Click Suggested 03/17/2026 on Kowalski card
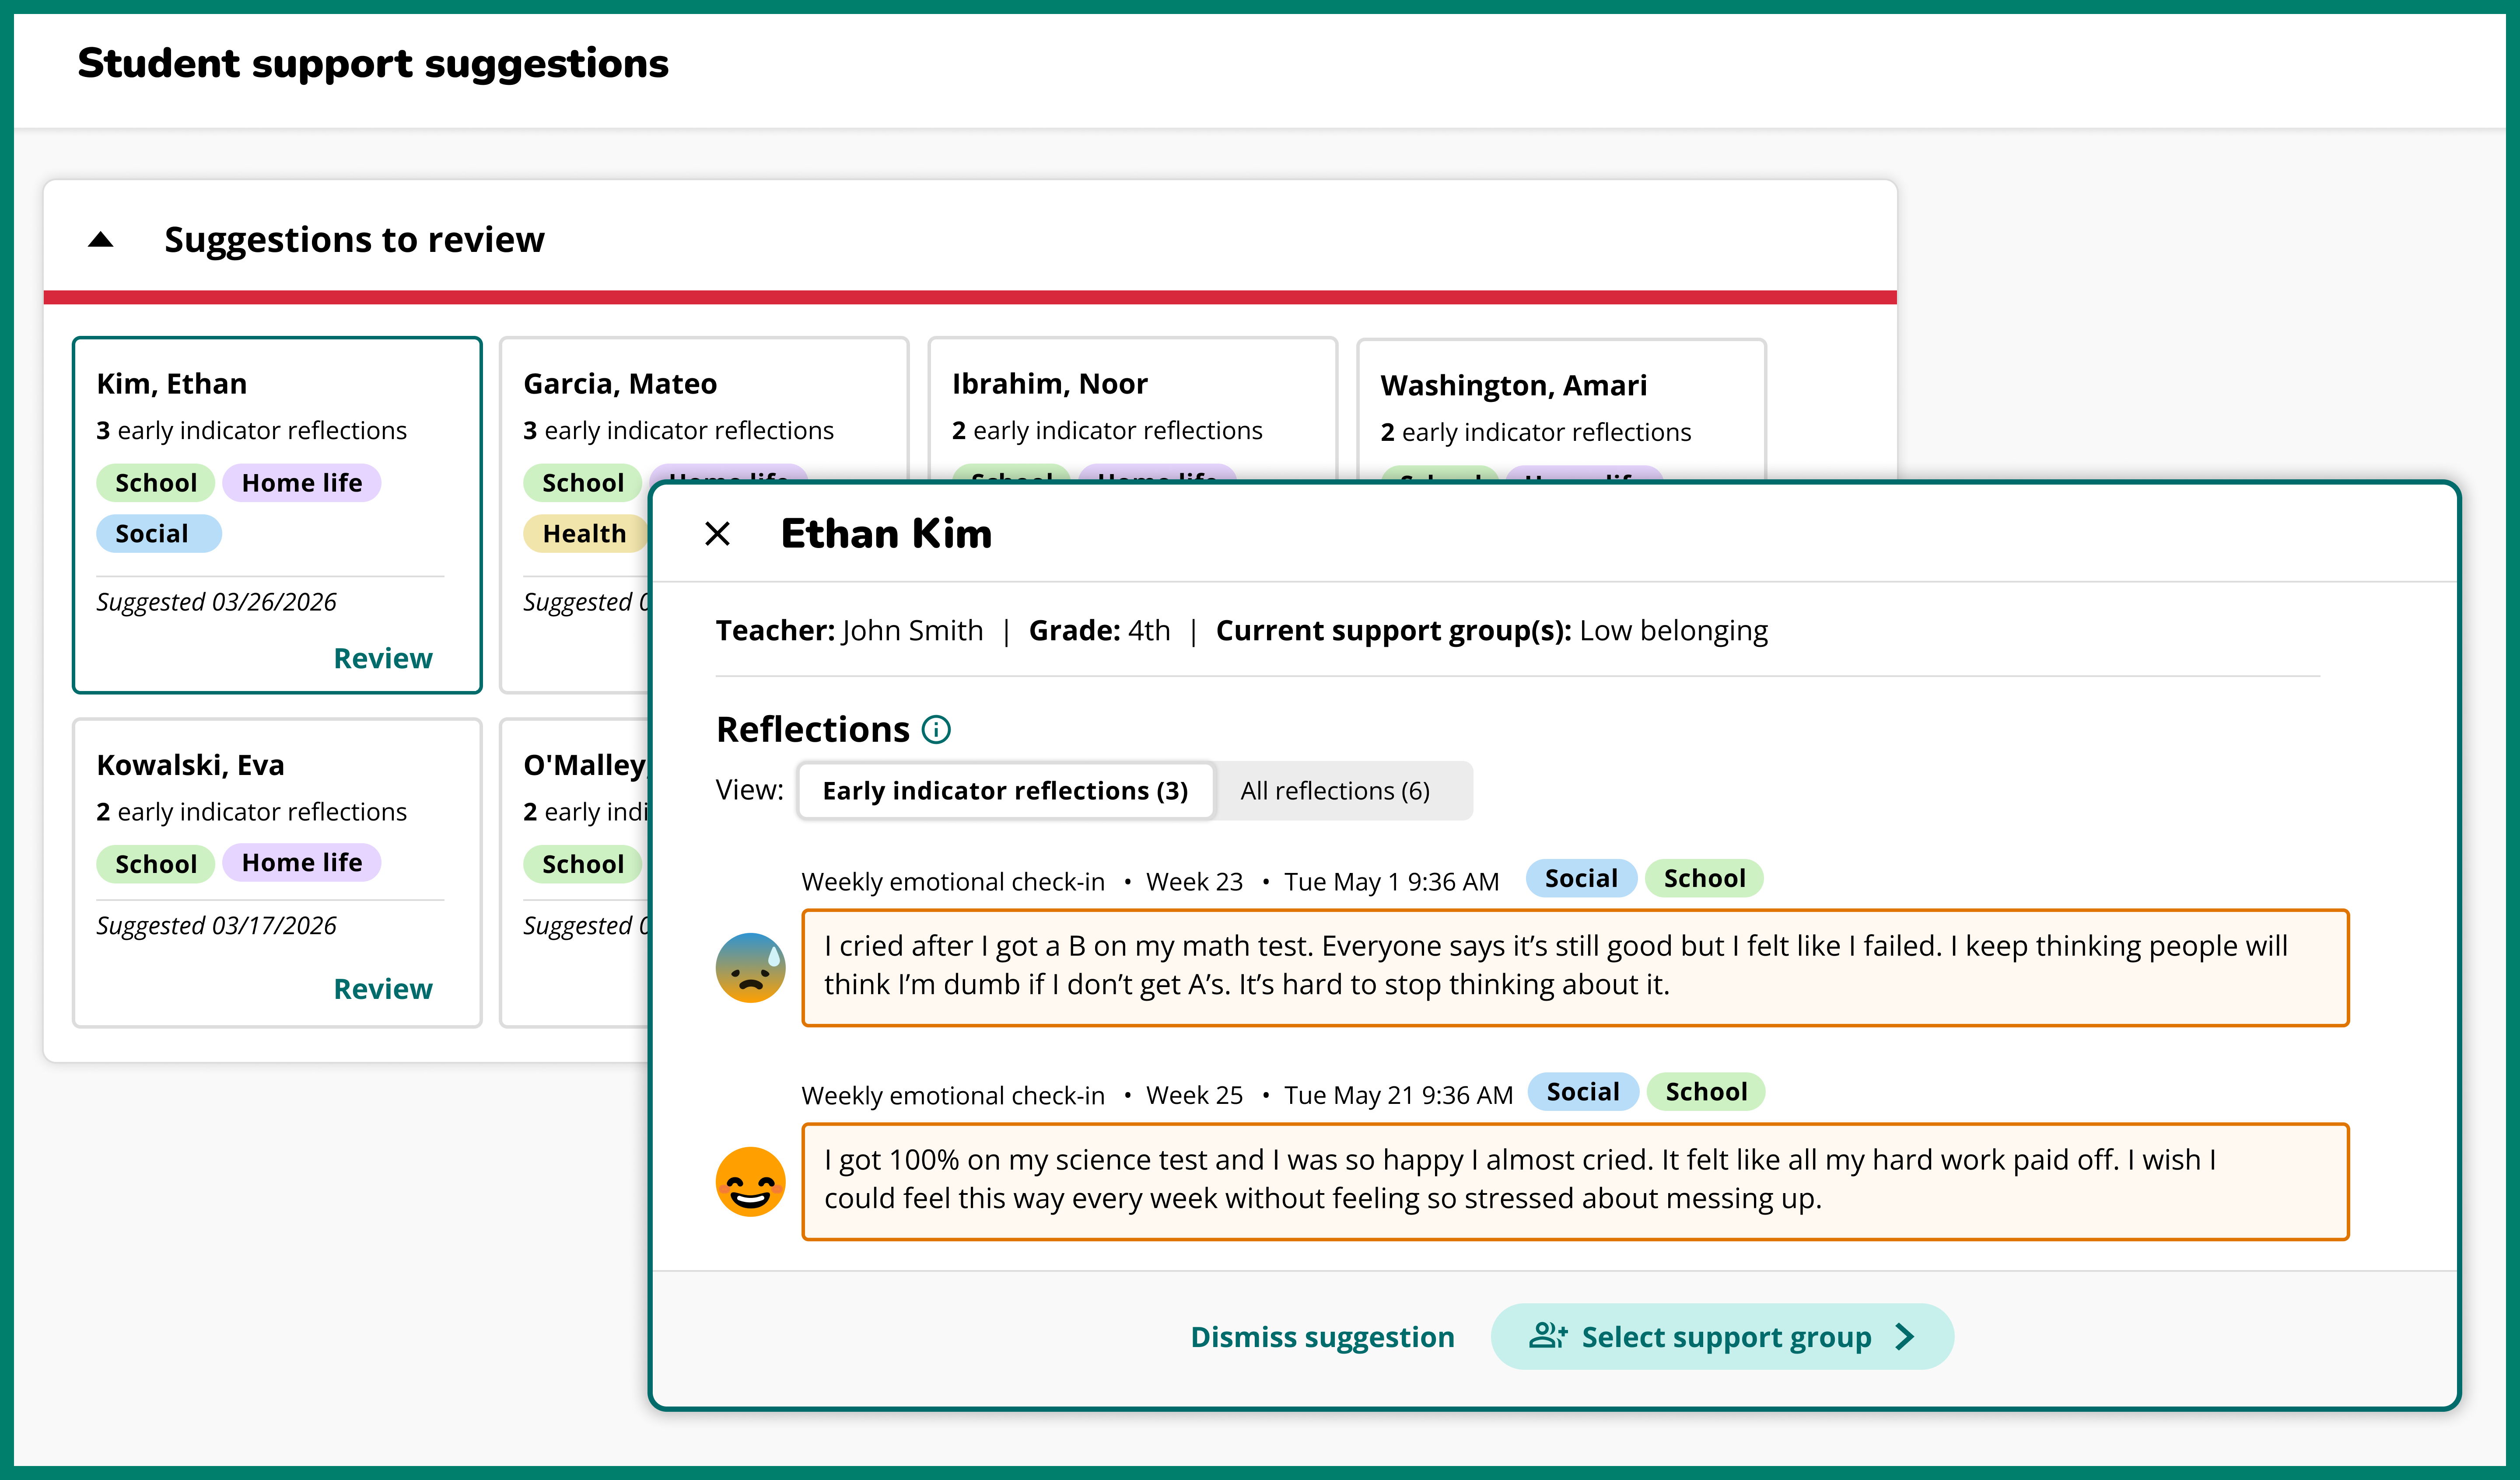 pos(216,926)
